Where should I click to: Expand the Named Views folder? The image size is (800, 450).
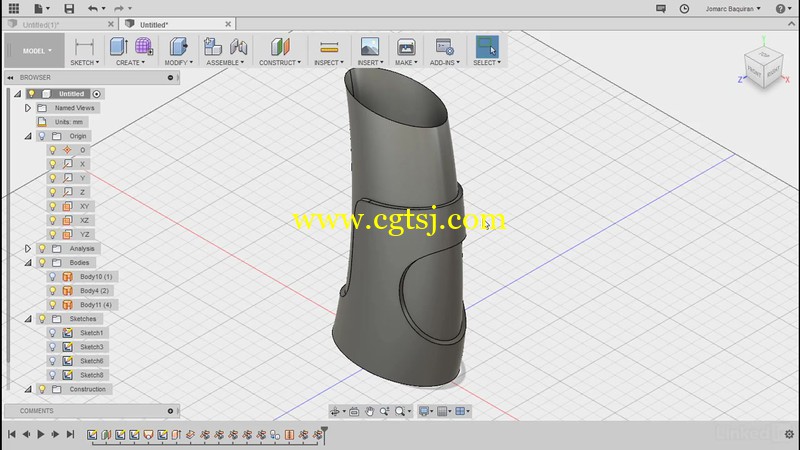[x=28, y=108]
